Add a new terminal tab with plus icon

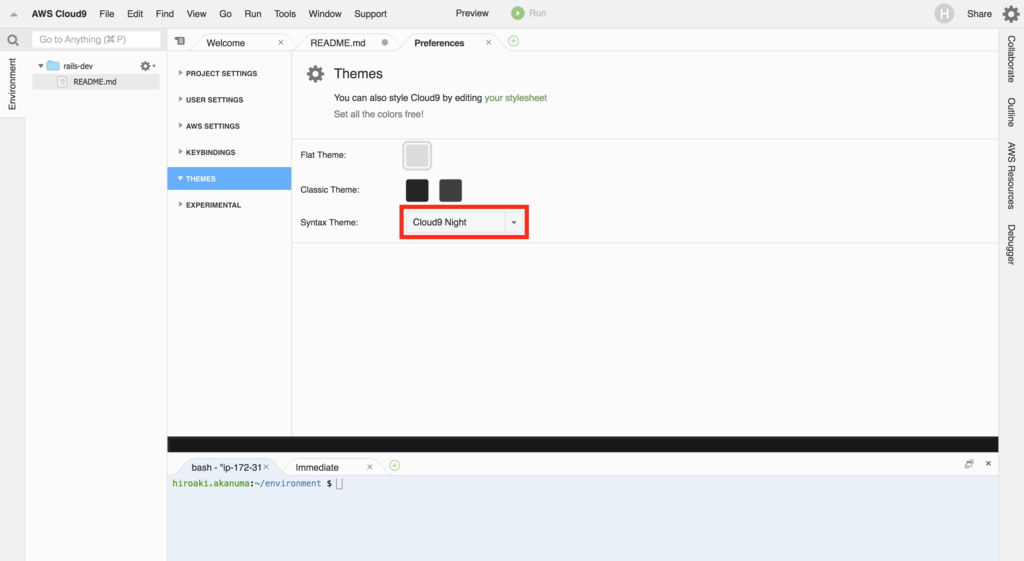(x=394, y=466)
